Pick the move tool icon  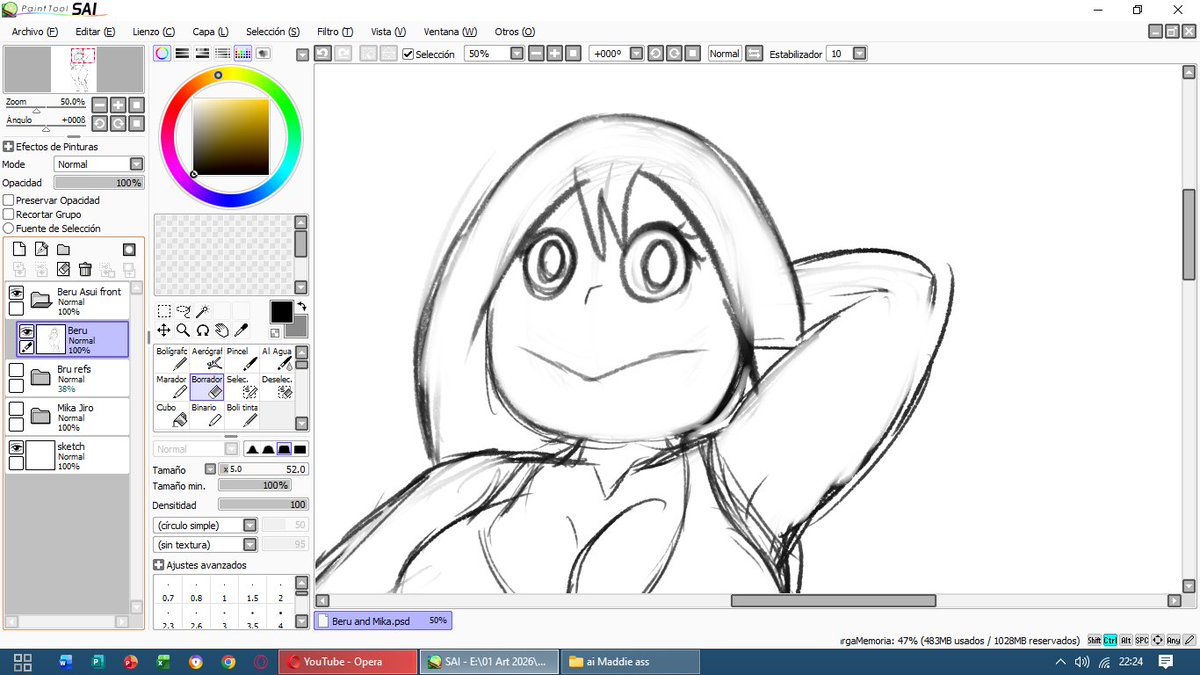(164, 329)
